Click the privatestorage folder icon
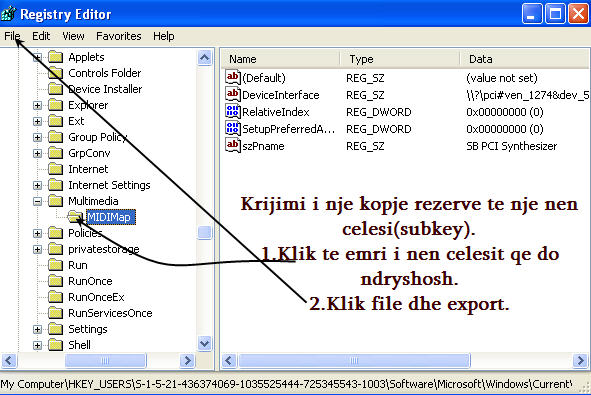The height and width of the screenshot is (395, 591). coord(55,249)
